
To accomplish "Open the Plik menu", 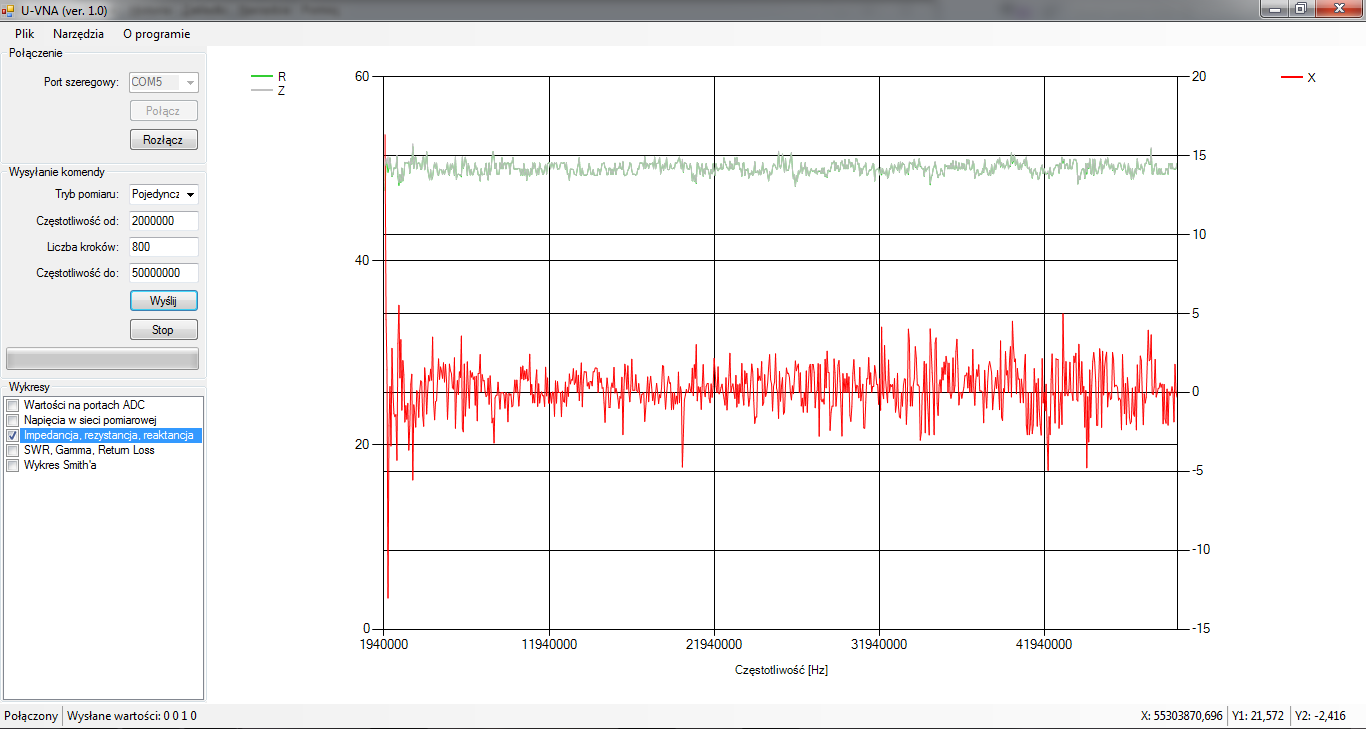I will click(24, 33).
